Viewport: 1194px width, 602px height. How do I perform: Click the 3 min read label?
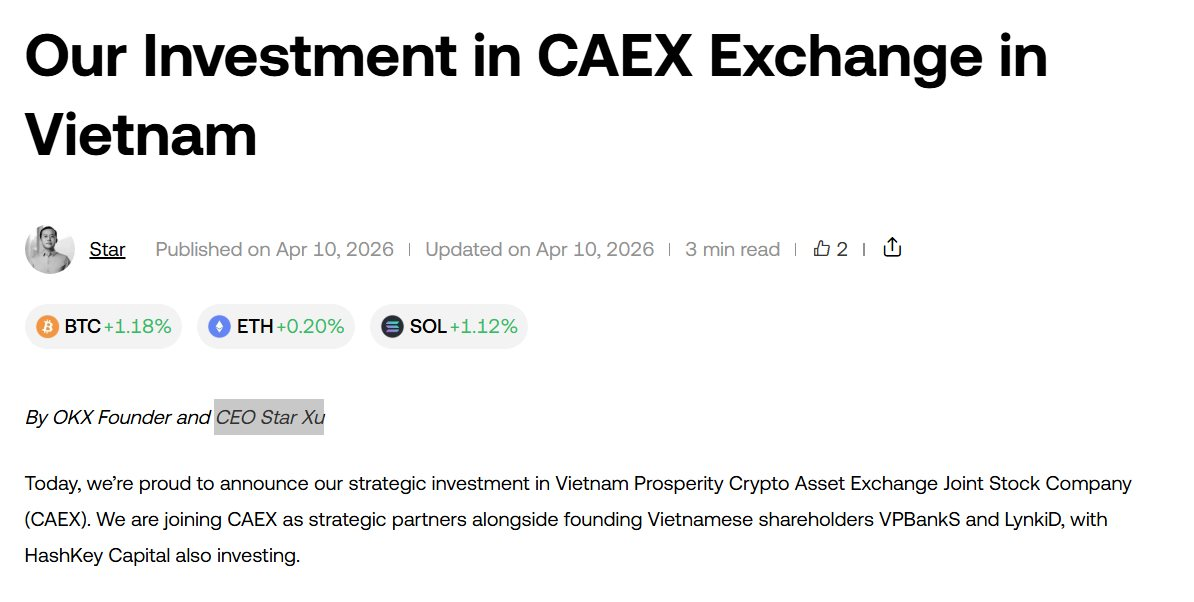[x=731, y=249]
